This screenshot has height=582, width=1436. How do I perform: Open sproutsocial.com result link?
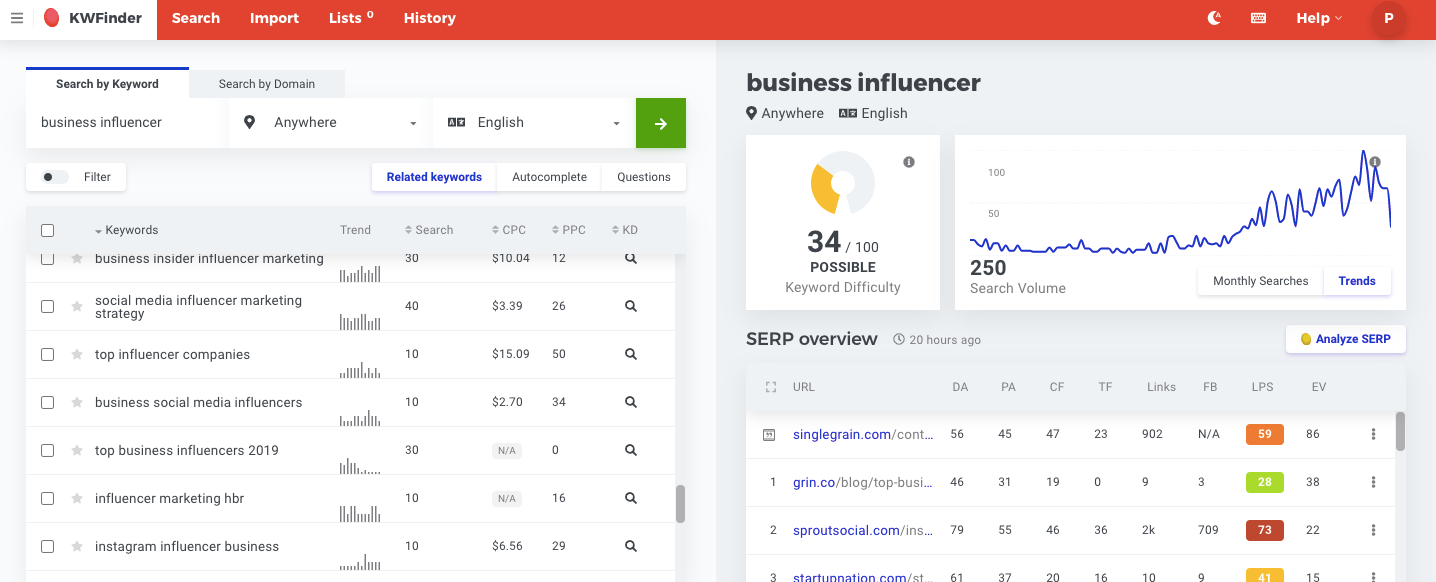(862, 530)
